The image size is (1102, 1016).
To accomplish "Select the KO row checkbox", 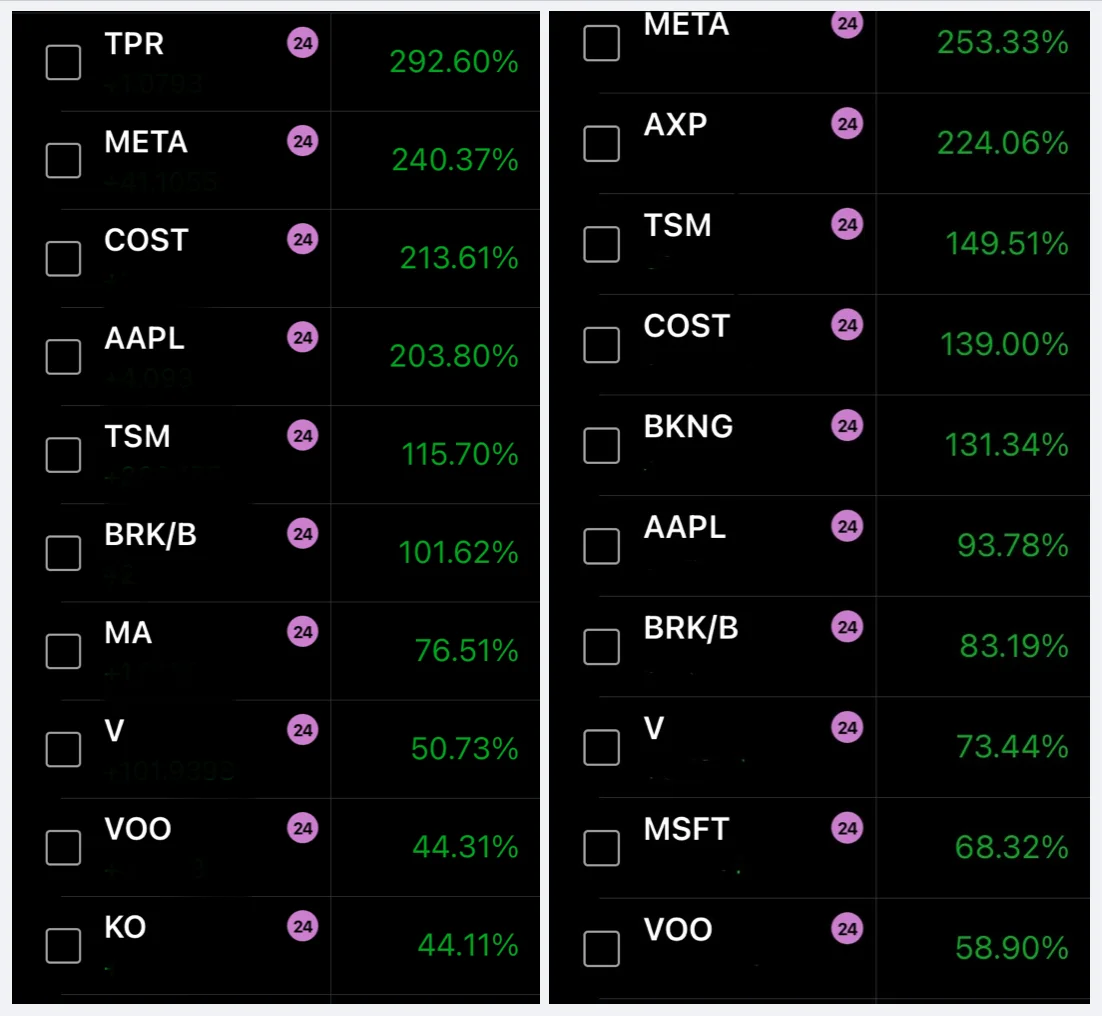I will tap(64, 945).
